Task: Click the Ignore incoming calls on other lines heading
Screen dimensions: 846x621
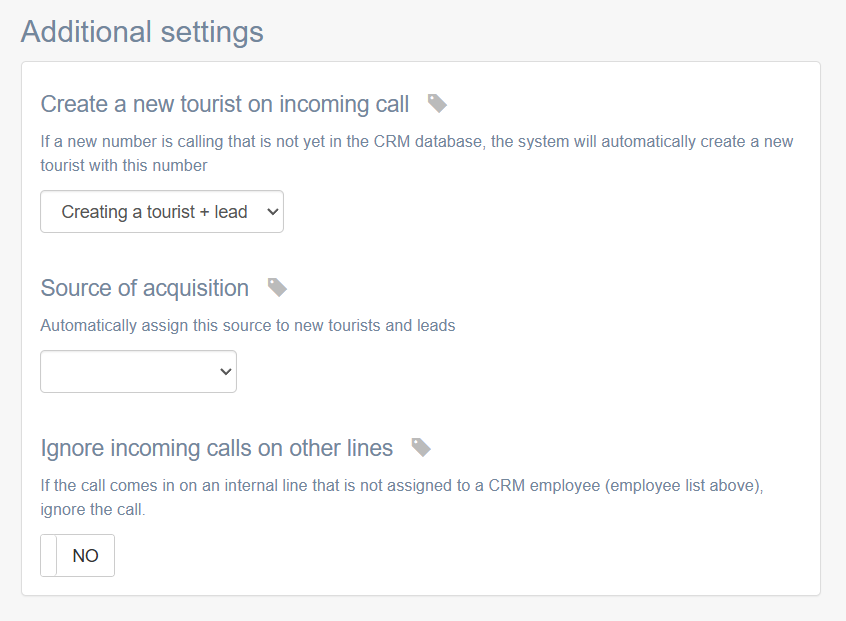Action: pos(217,448)
